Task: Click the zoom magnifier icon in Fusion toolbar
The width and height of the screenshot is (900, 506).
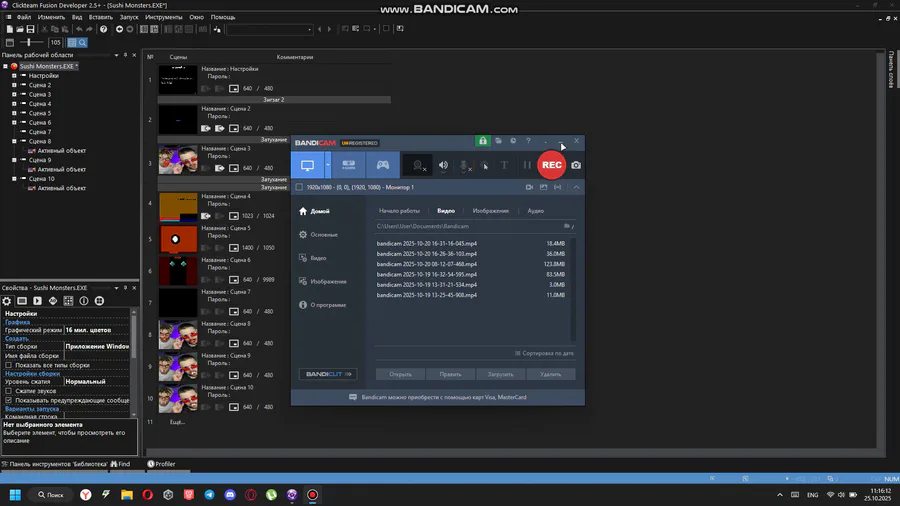Action: (83, 42)
